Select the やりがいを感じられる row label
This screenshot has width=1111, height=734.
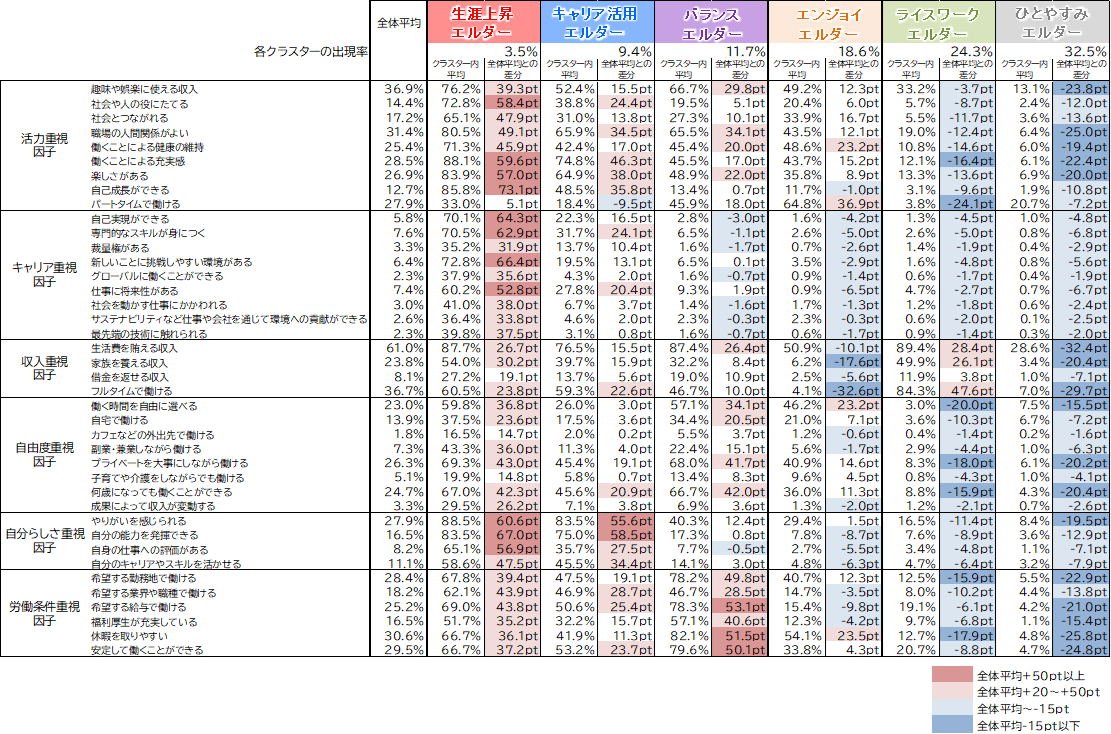click(x=139, y=521)
